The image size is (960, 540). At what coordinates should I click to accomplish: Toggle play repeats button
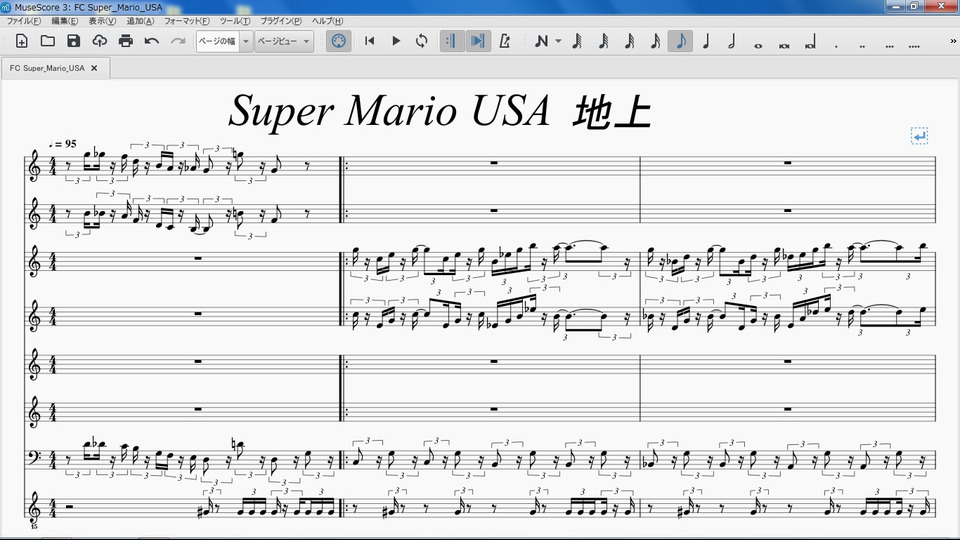(452, 41)
